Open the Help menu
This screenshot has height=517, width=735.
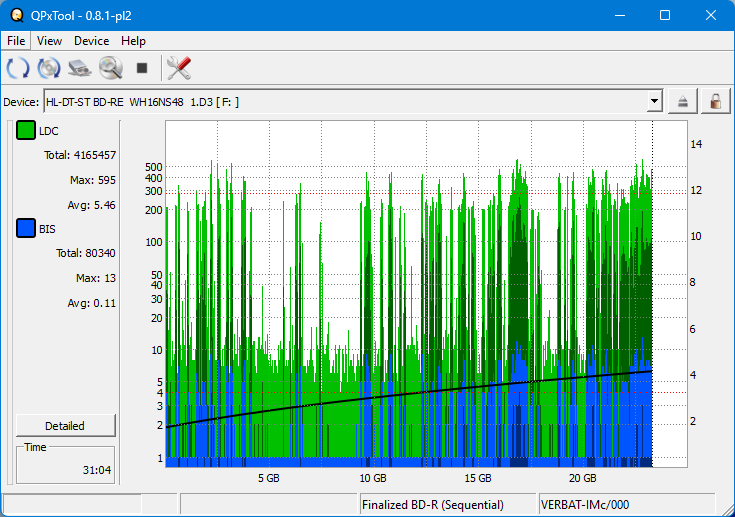(133, 41)
